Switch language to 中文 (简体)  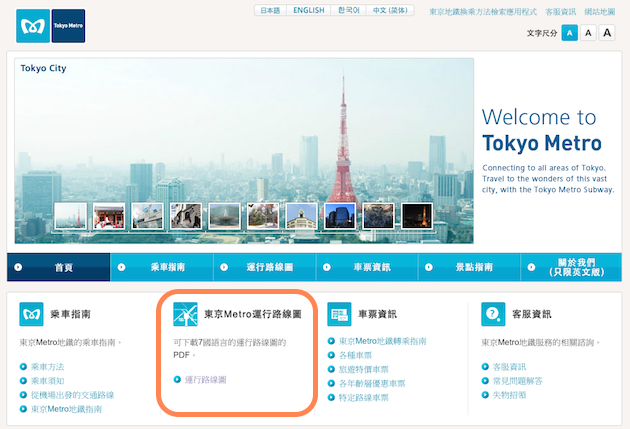(390, 10)
